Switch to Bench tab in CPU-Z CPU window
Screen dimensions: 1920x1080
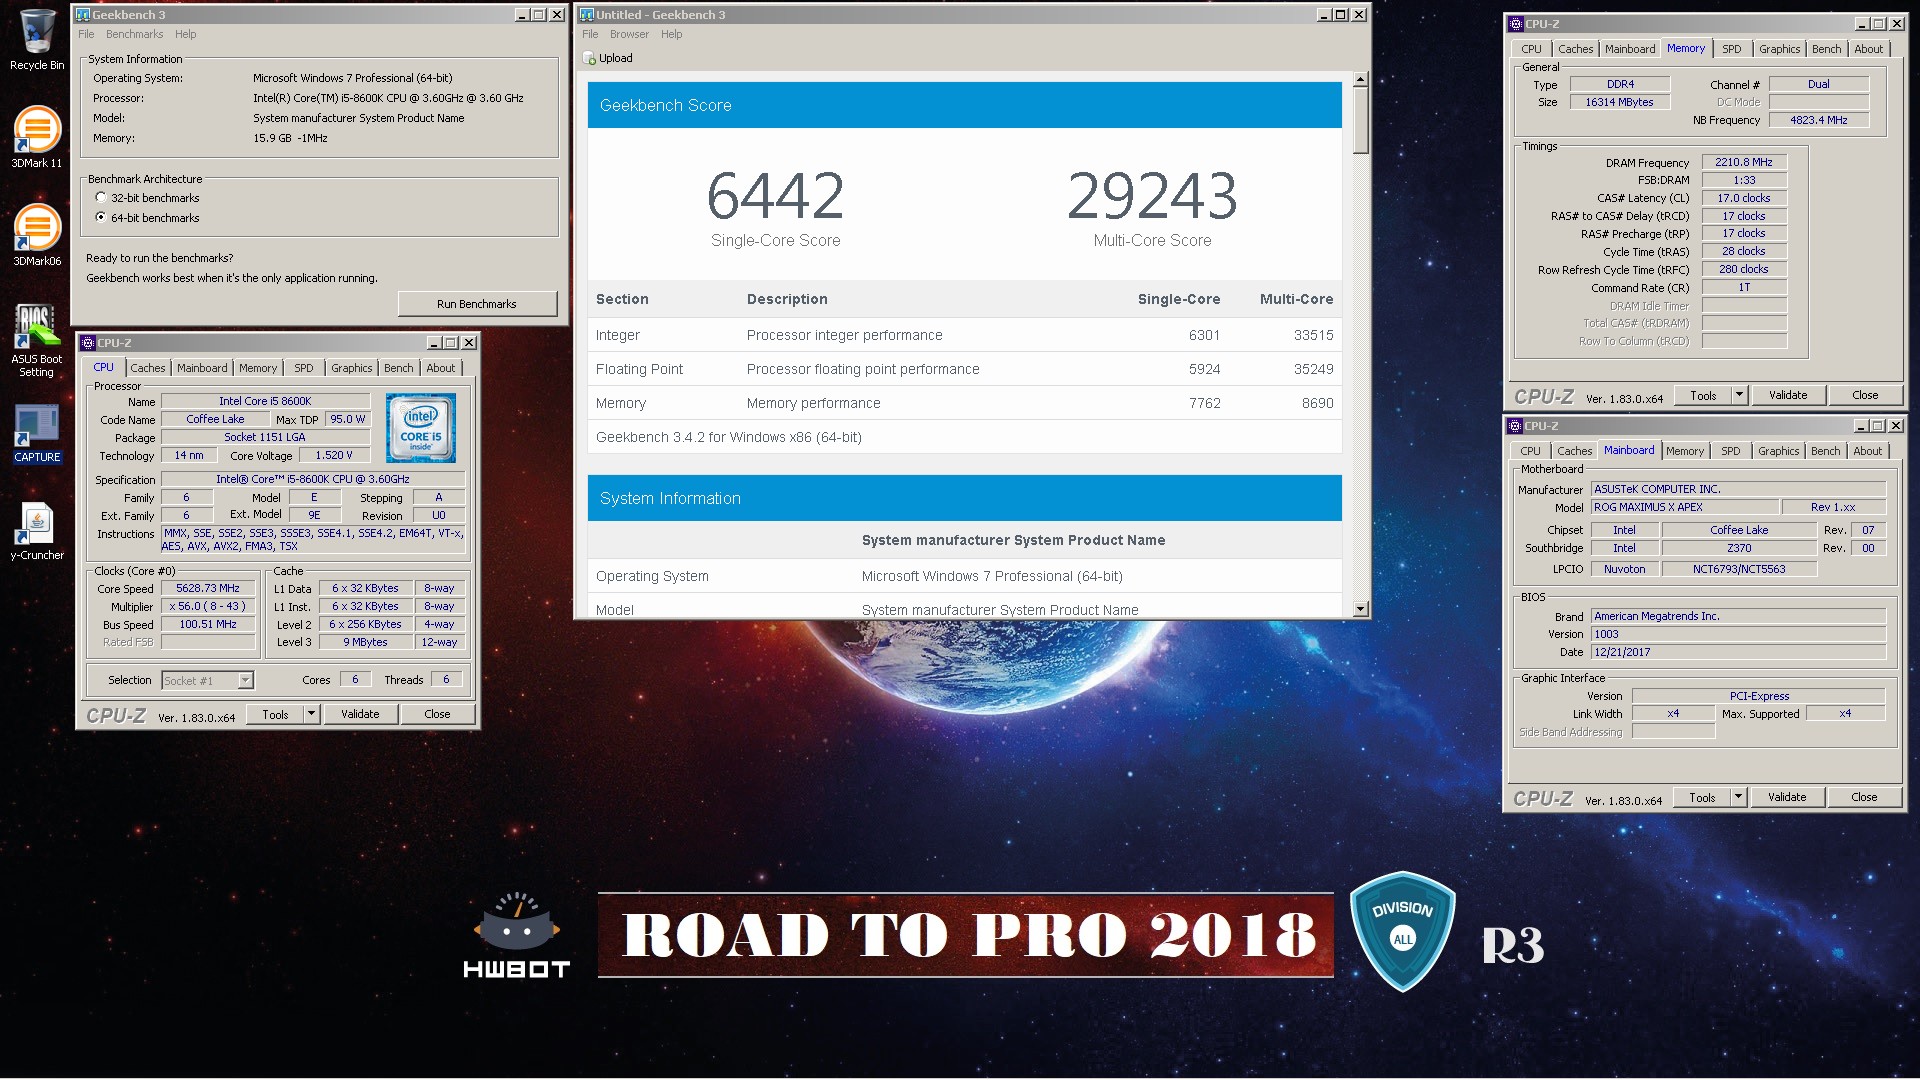[399, 368]
